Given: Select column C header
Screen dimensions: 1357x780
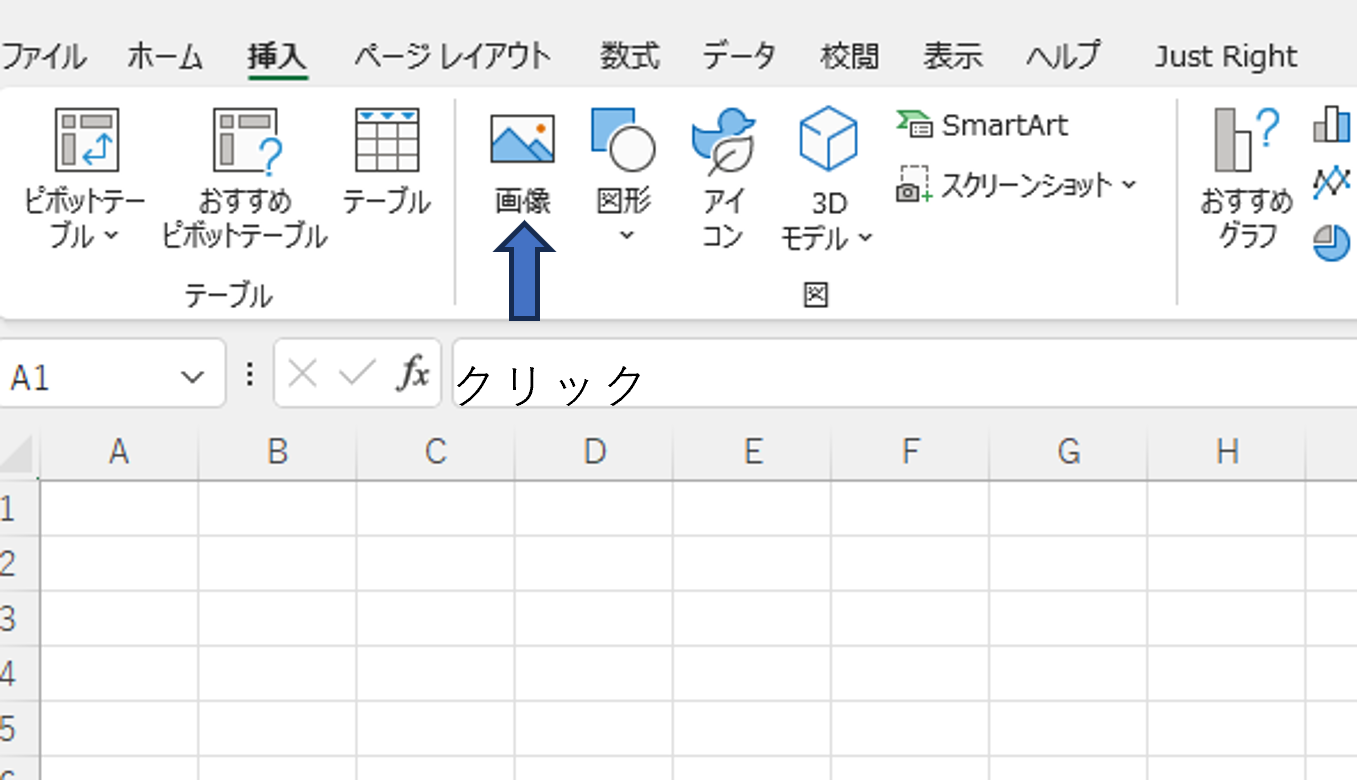Looking at the screenshot, I should pos(435,453).
